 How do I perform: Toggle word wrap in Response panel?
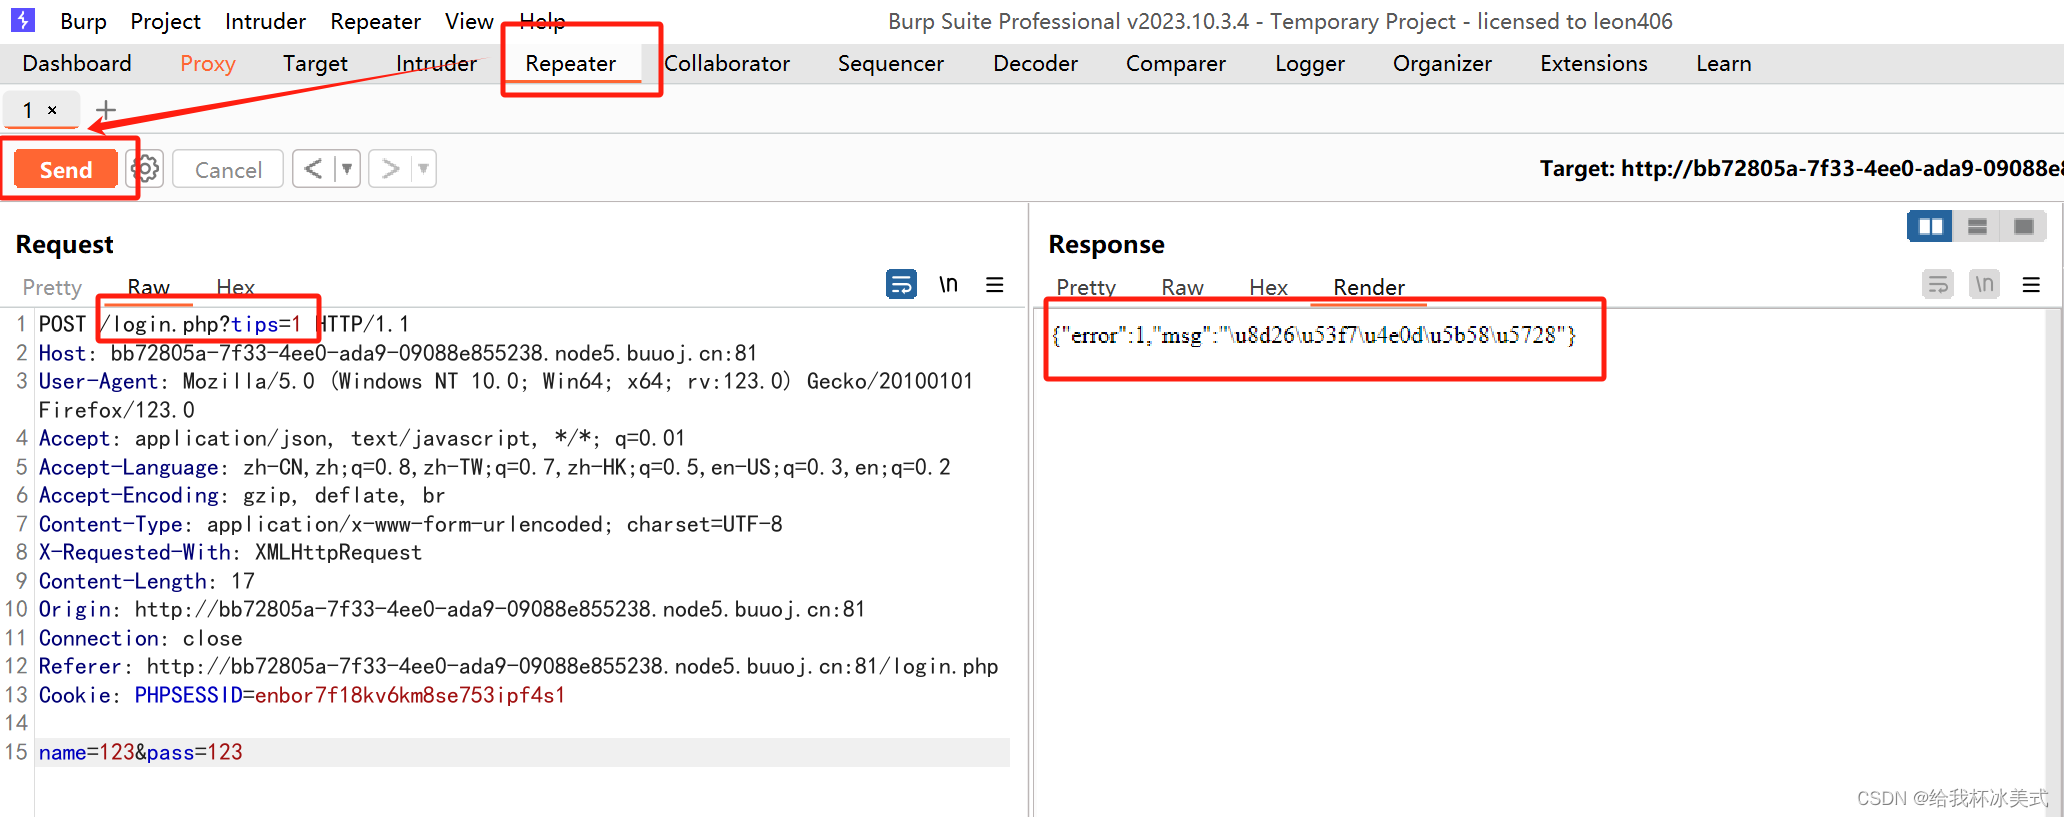[x=1938, y=285]
